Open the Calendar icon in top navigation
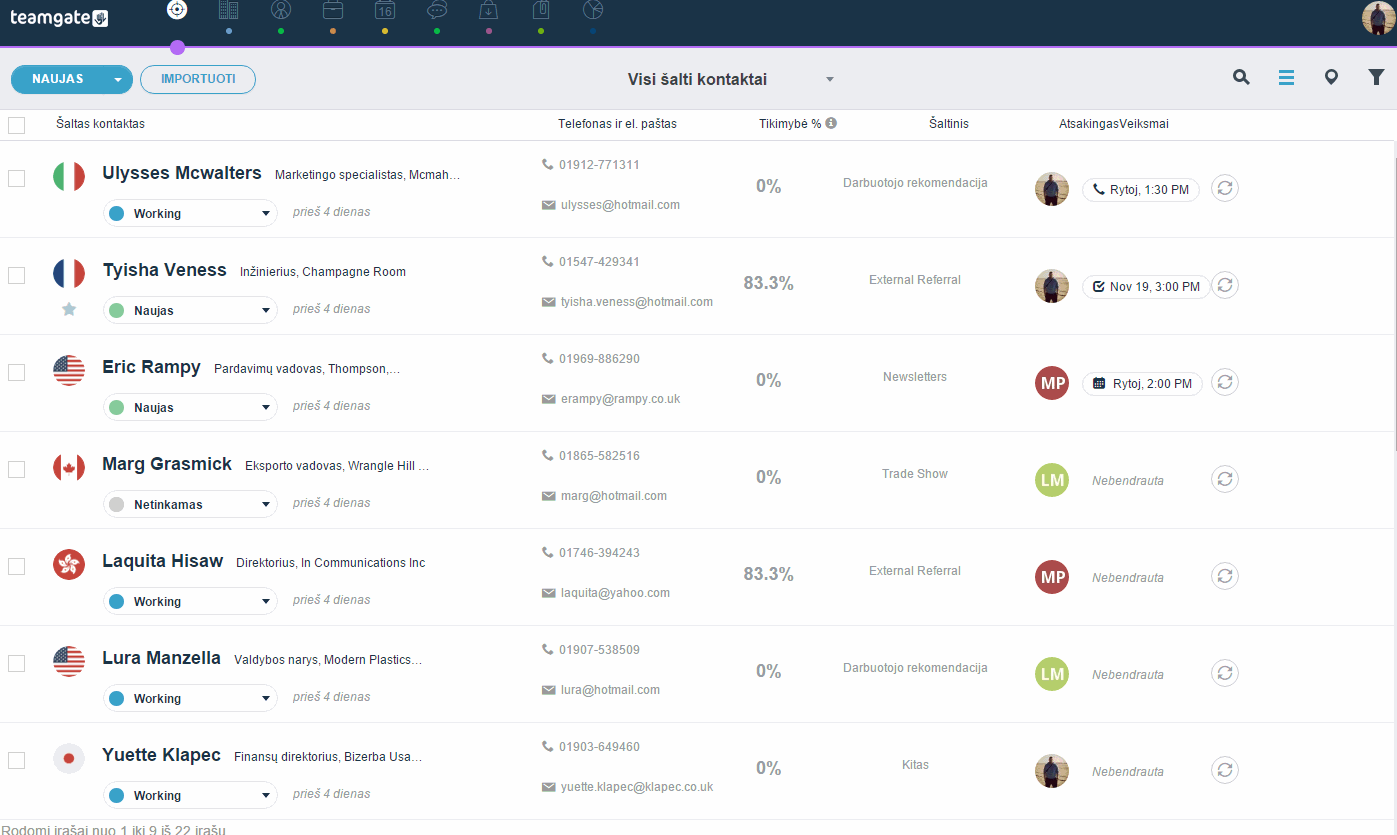This screenshot has height=835, width=1397. (x=385, y=10)
